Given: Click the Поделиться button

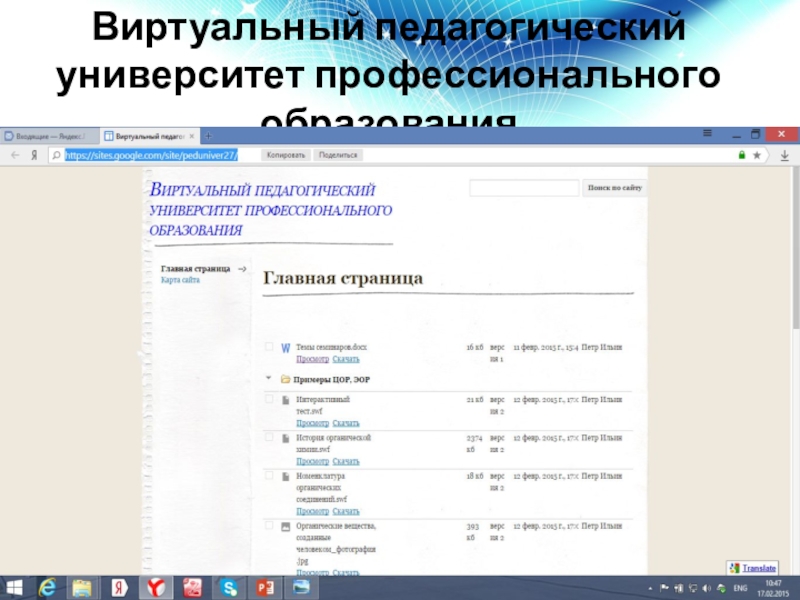Looking at the screenshot, I should pos(338,155).
